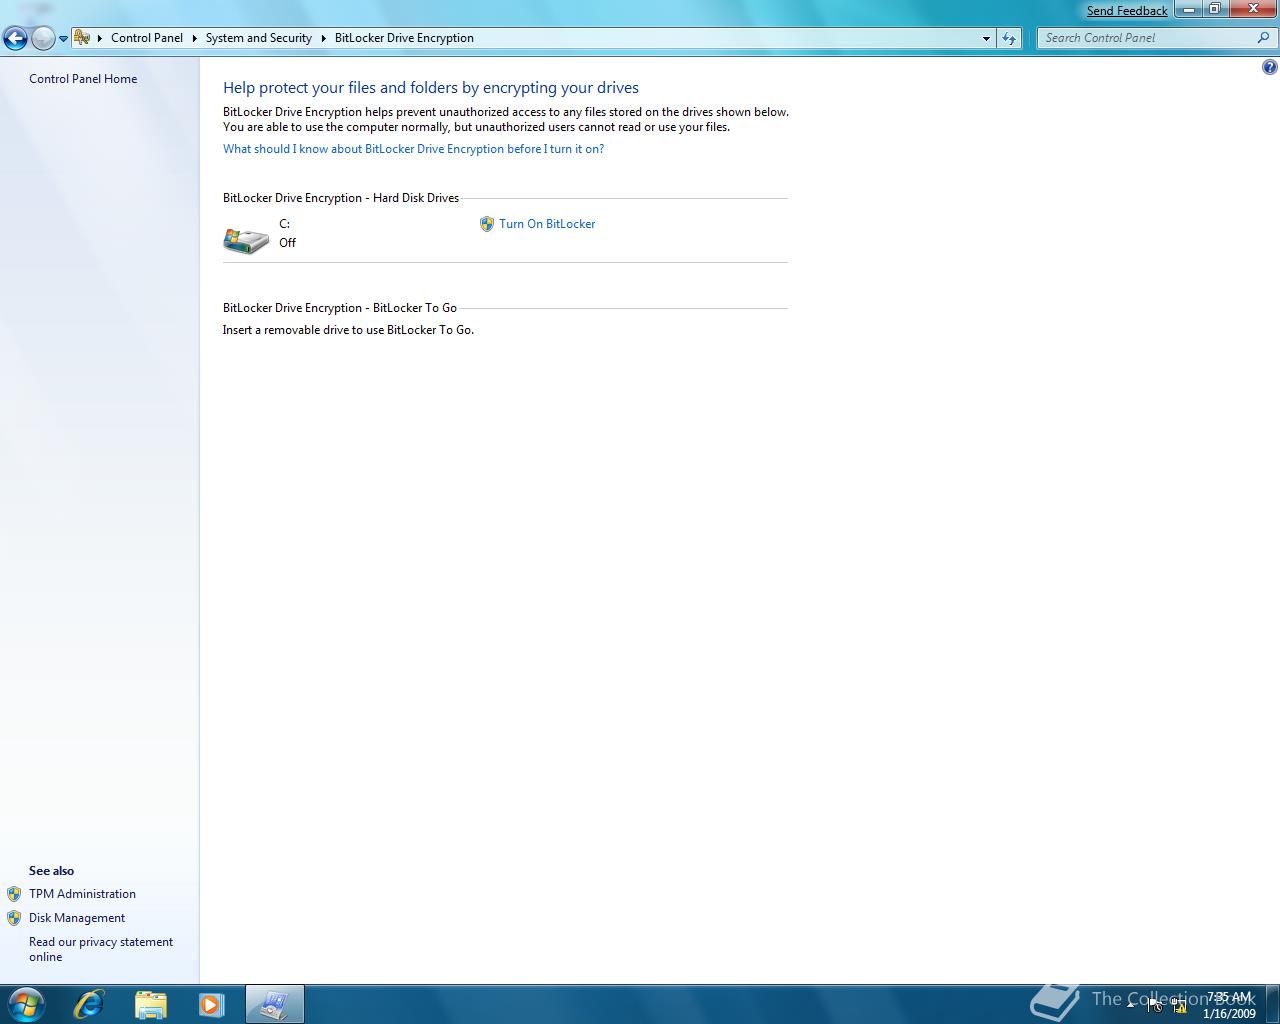The height and width of the screenshot is (1024, 1280).
Task: Open Windows Explorer from the taskbar
Action: 150,1004
